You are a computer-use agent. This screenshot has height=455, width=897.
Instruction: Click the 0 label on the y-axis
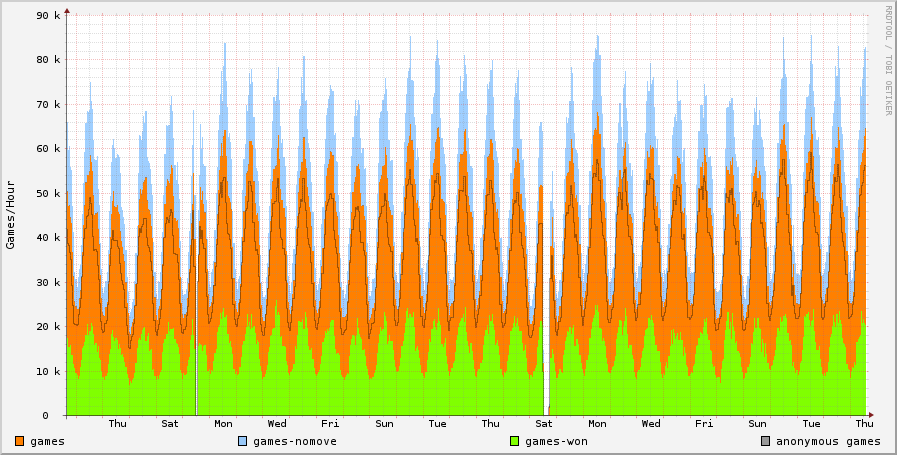point(58,416)
